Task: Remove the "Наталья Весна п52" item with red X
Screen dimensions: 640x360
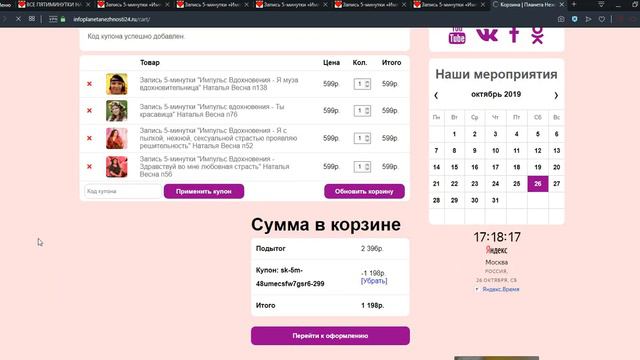Action: click(x=89, y=138)
